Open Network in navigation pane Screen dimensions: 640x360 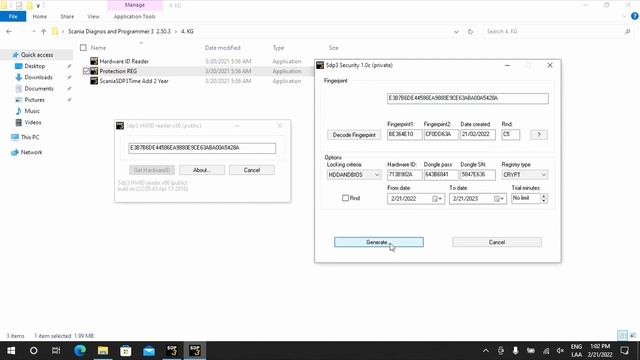coord(31,152)
